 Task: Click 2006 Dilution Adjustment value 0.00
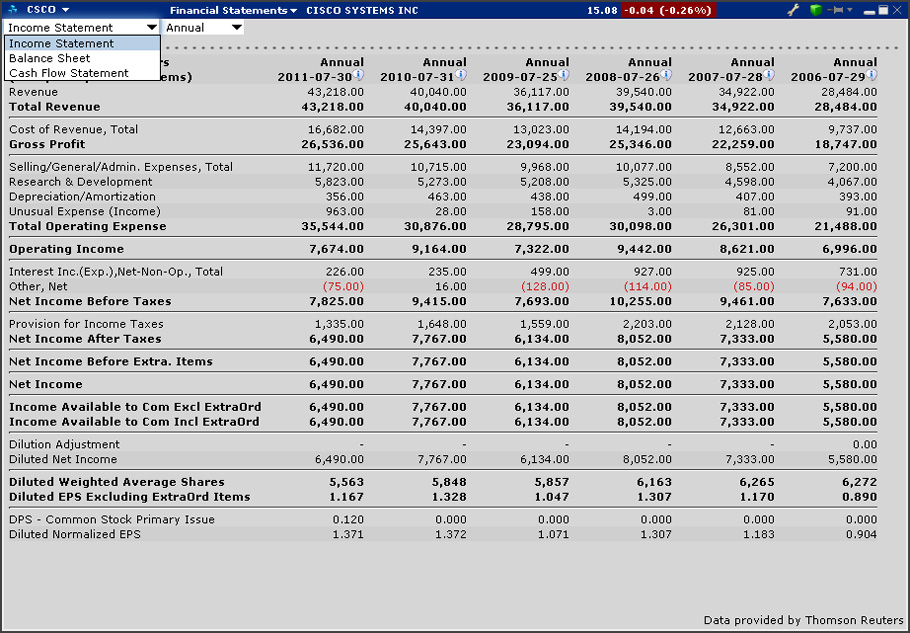coord(865,444)
